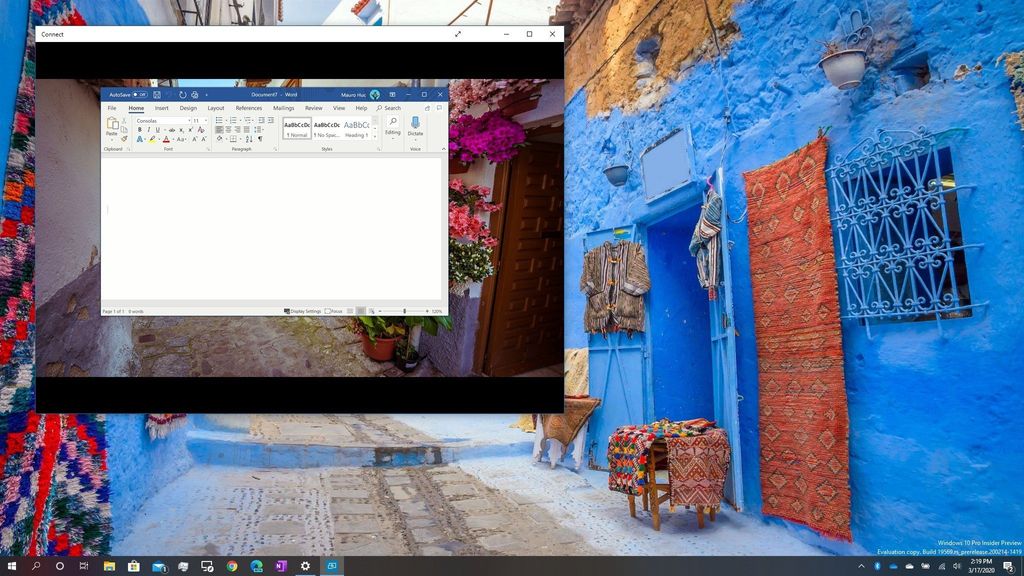The height and width of the screenshot is (576, 1024).
Task: Click the Format Painter icon
Action: [124, 138]
